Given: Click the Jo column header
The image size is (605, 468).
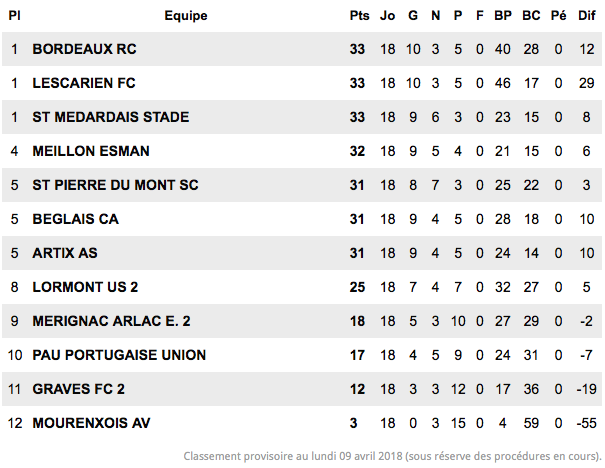Looking at the screenshot, I should [387, 15].
